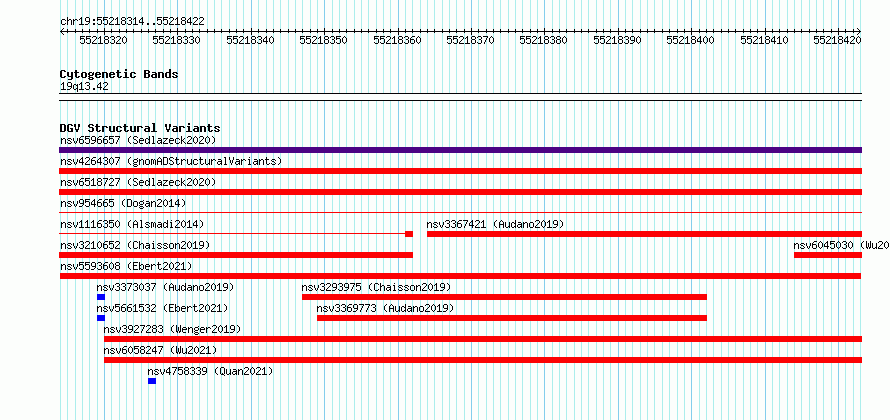
Task: Open the nsv3373037 (Audano2019) label
Action: [165, 287]
